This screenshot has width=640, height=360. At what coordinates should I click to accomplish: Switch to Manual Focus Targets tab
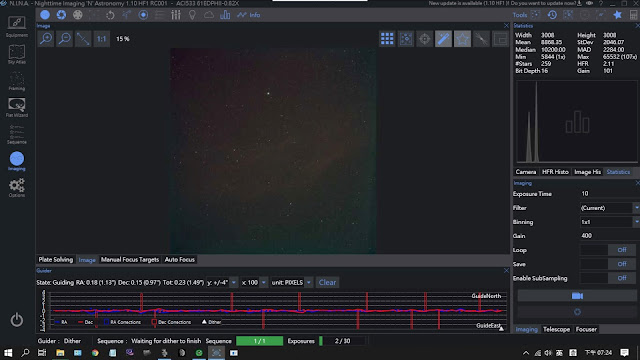pos(130,260)
